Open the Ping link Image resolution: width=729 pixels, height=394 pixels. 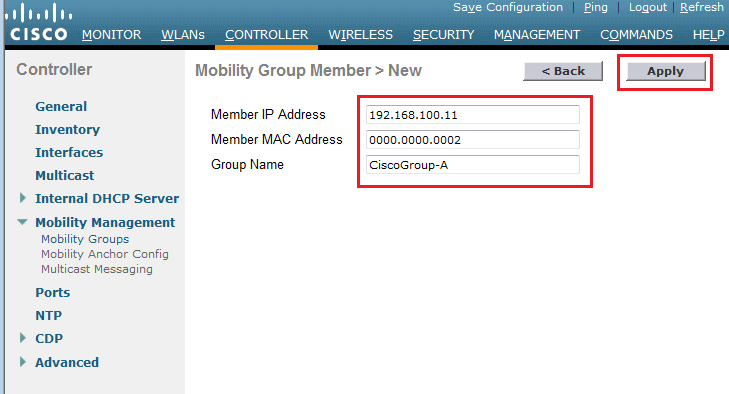(596, 7)
